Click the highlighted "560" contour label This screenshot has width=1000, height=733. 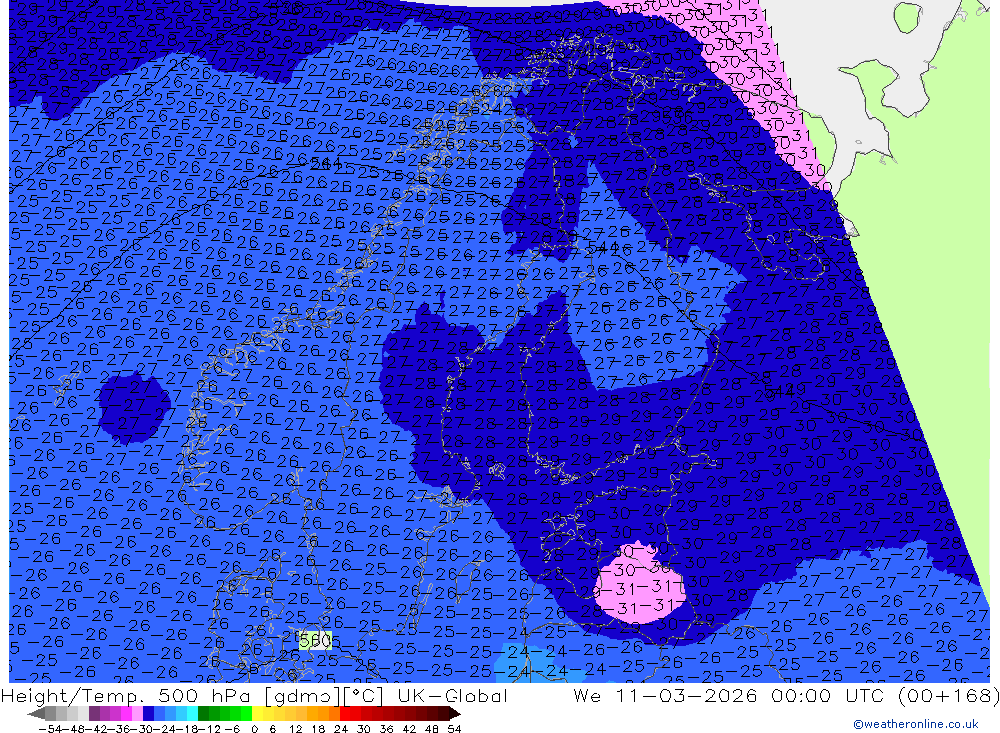315,640
